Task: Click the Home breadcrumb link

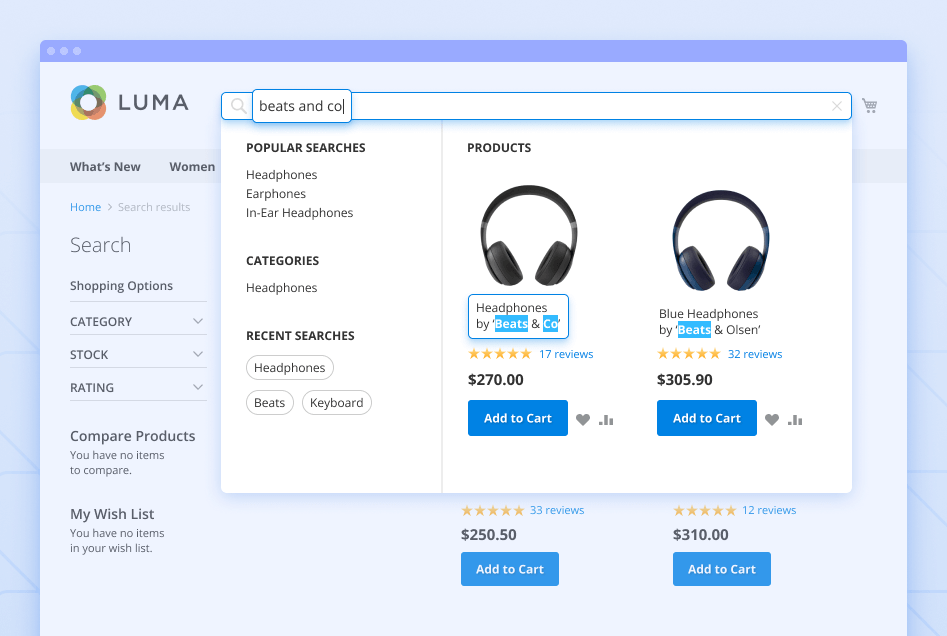Action: point(85,207)
